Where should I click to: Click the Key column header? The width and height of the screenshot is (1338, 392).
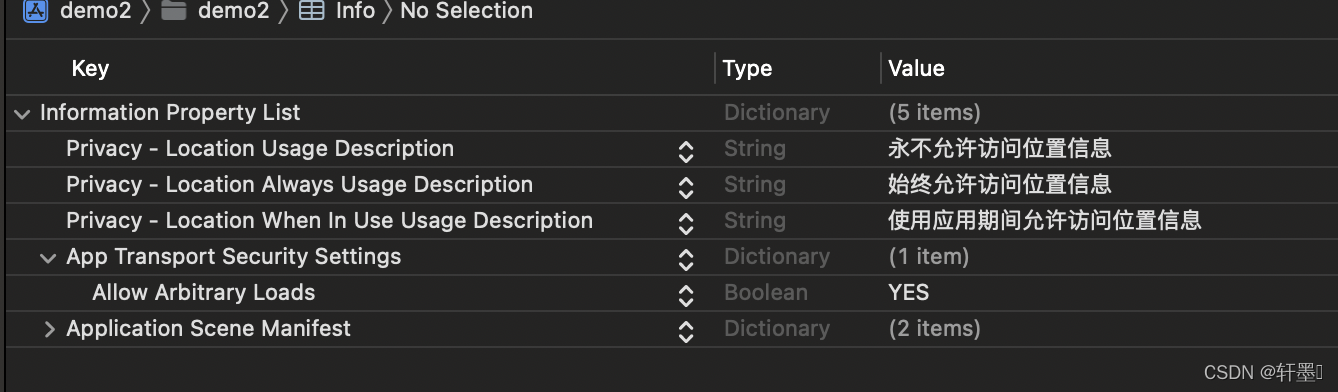point(90,68)
